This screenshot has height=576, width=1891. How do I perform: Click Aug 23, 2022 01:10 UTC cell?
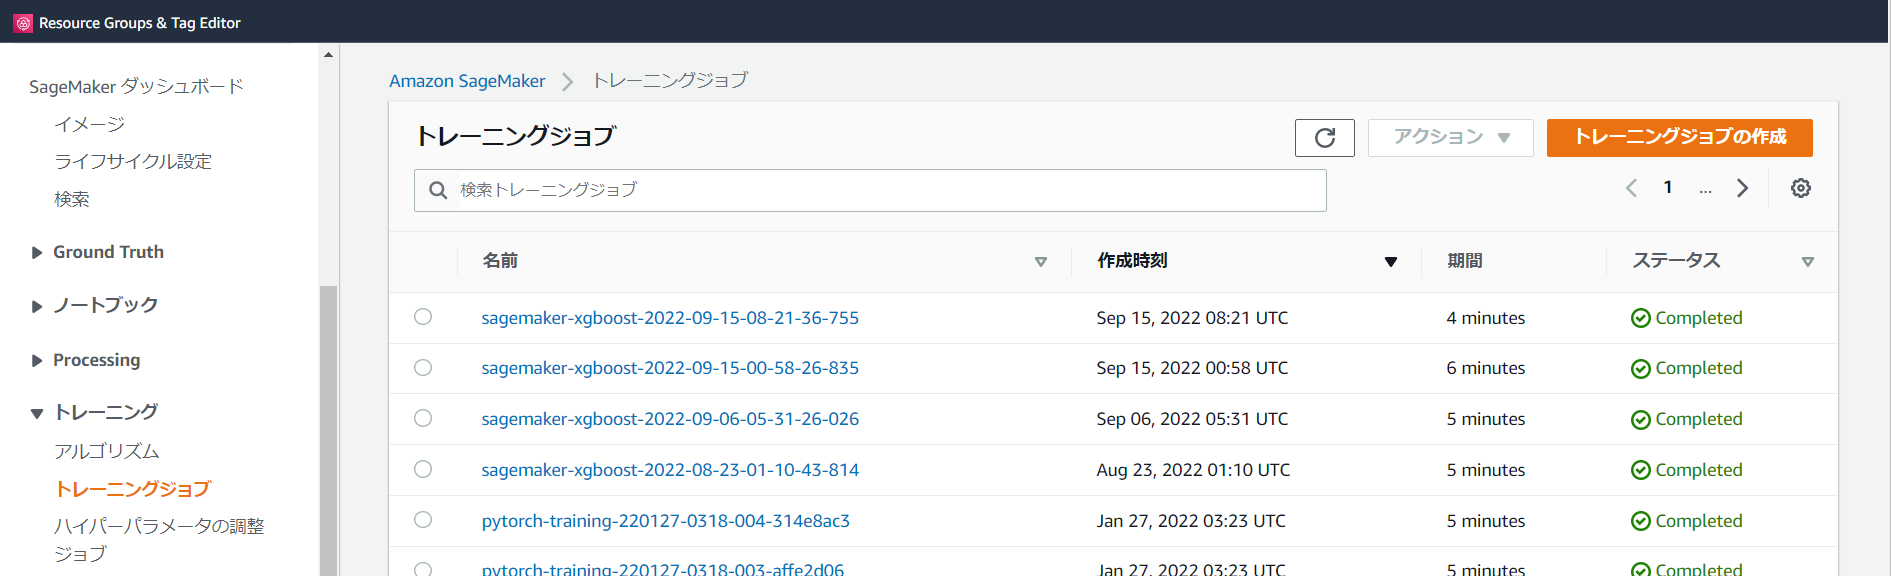(1193, 470)
